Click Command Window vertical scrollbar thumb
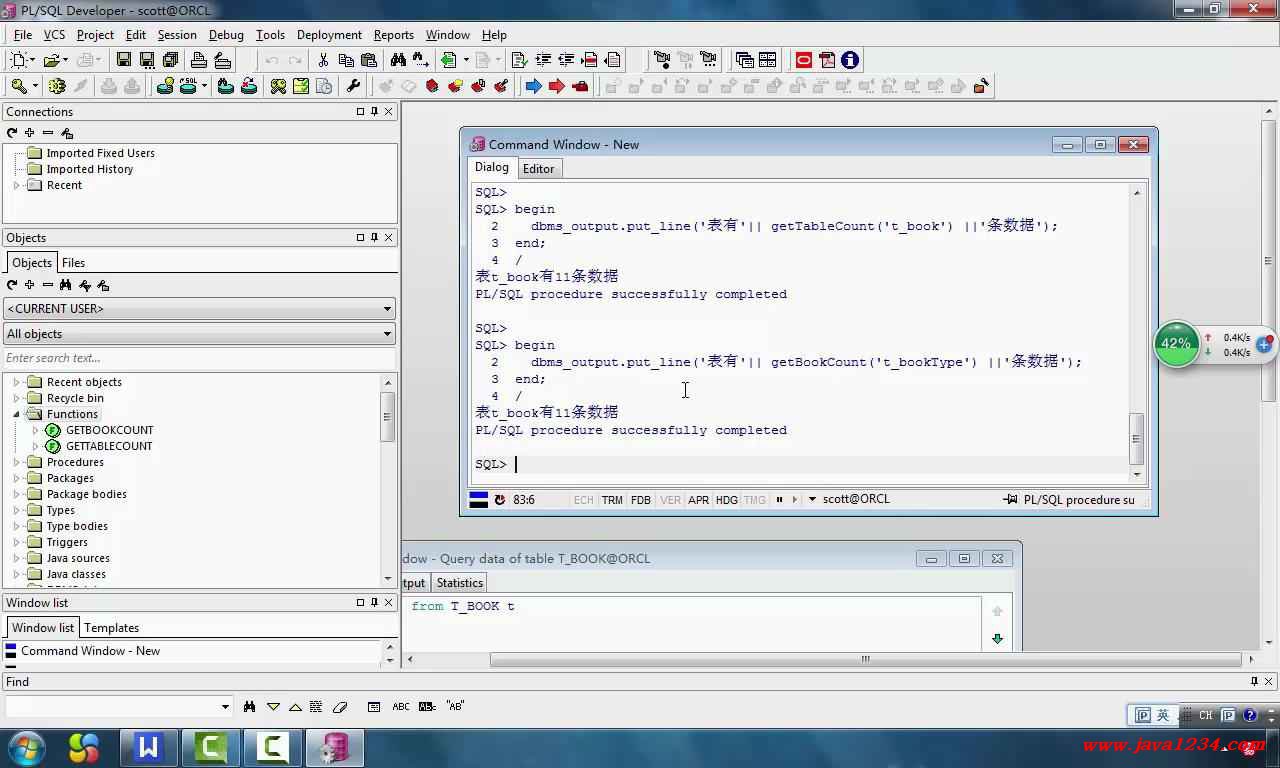The width and height of the screenshot is (1280, 768). click(x=1137, y=437)
